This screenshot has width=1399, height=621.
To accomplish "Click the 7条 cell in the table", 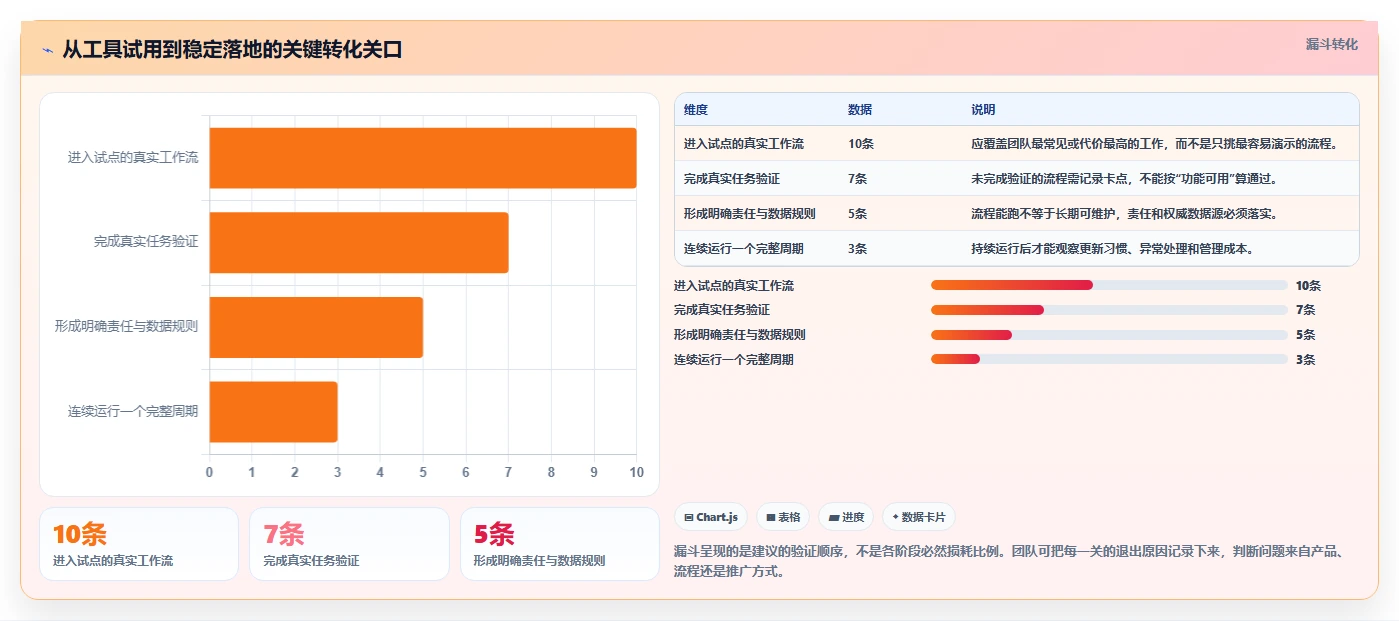I will [858, 179].
